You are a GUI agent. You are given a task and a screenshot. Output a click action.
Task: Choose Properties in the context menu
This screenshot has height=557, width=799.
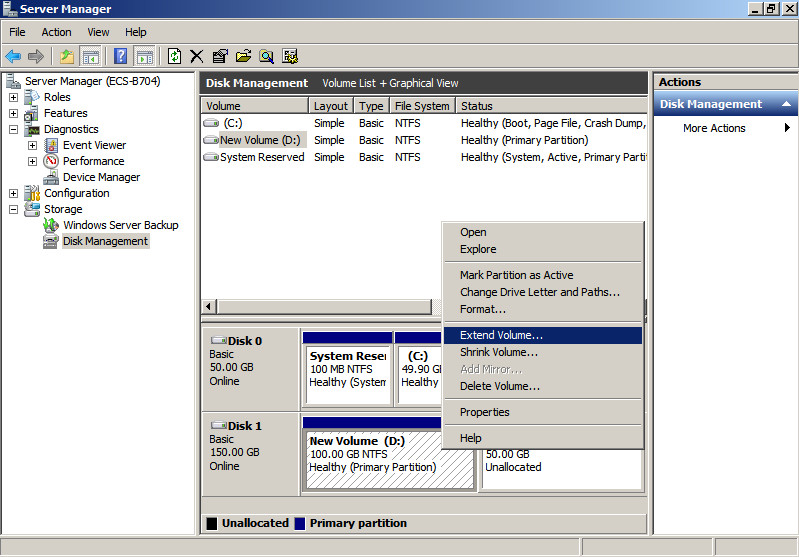(543, 412)
